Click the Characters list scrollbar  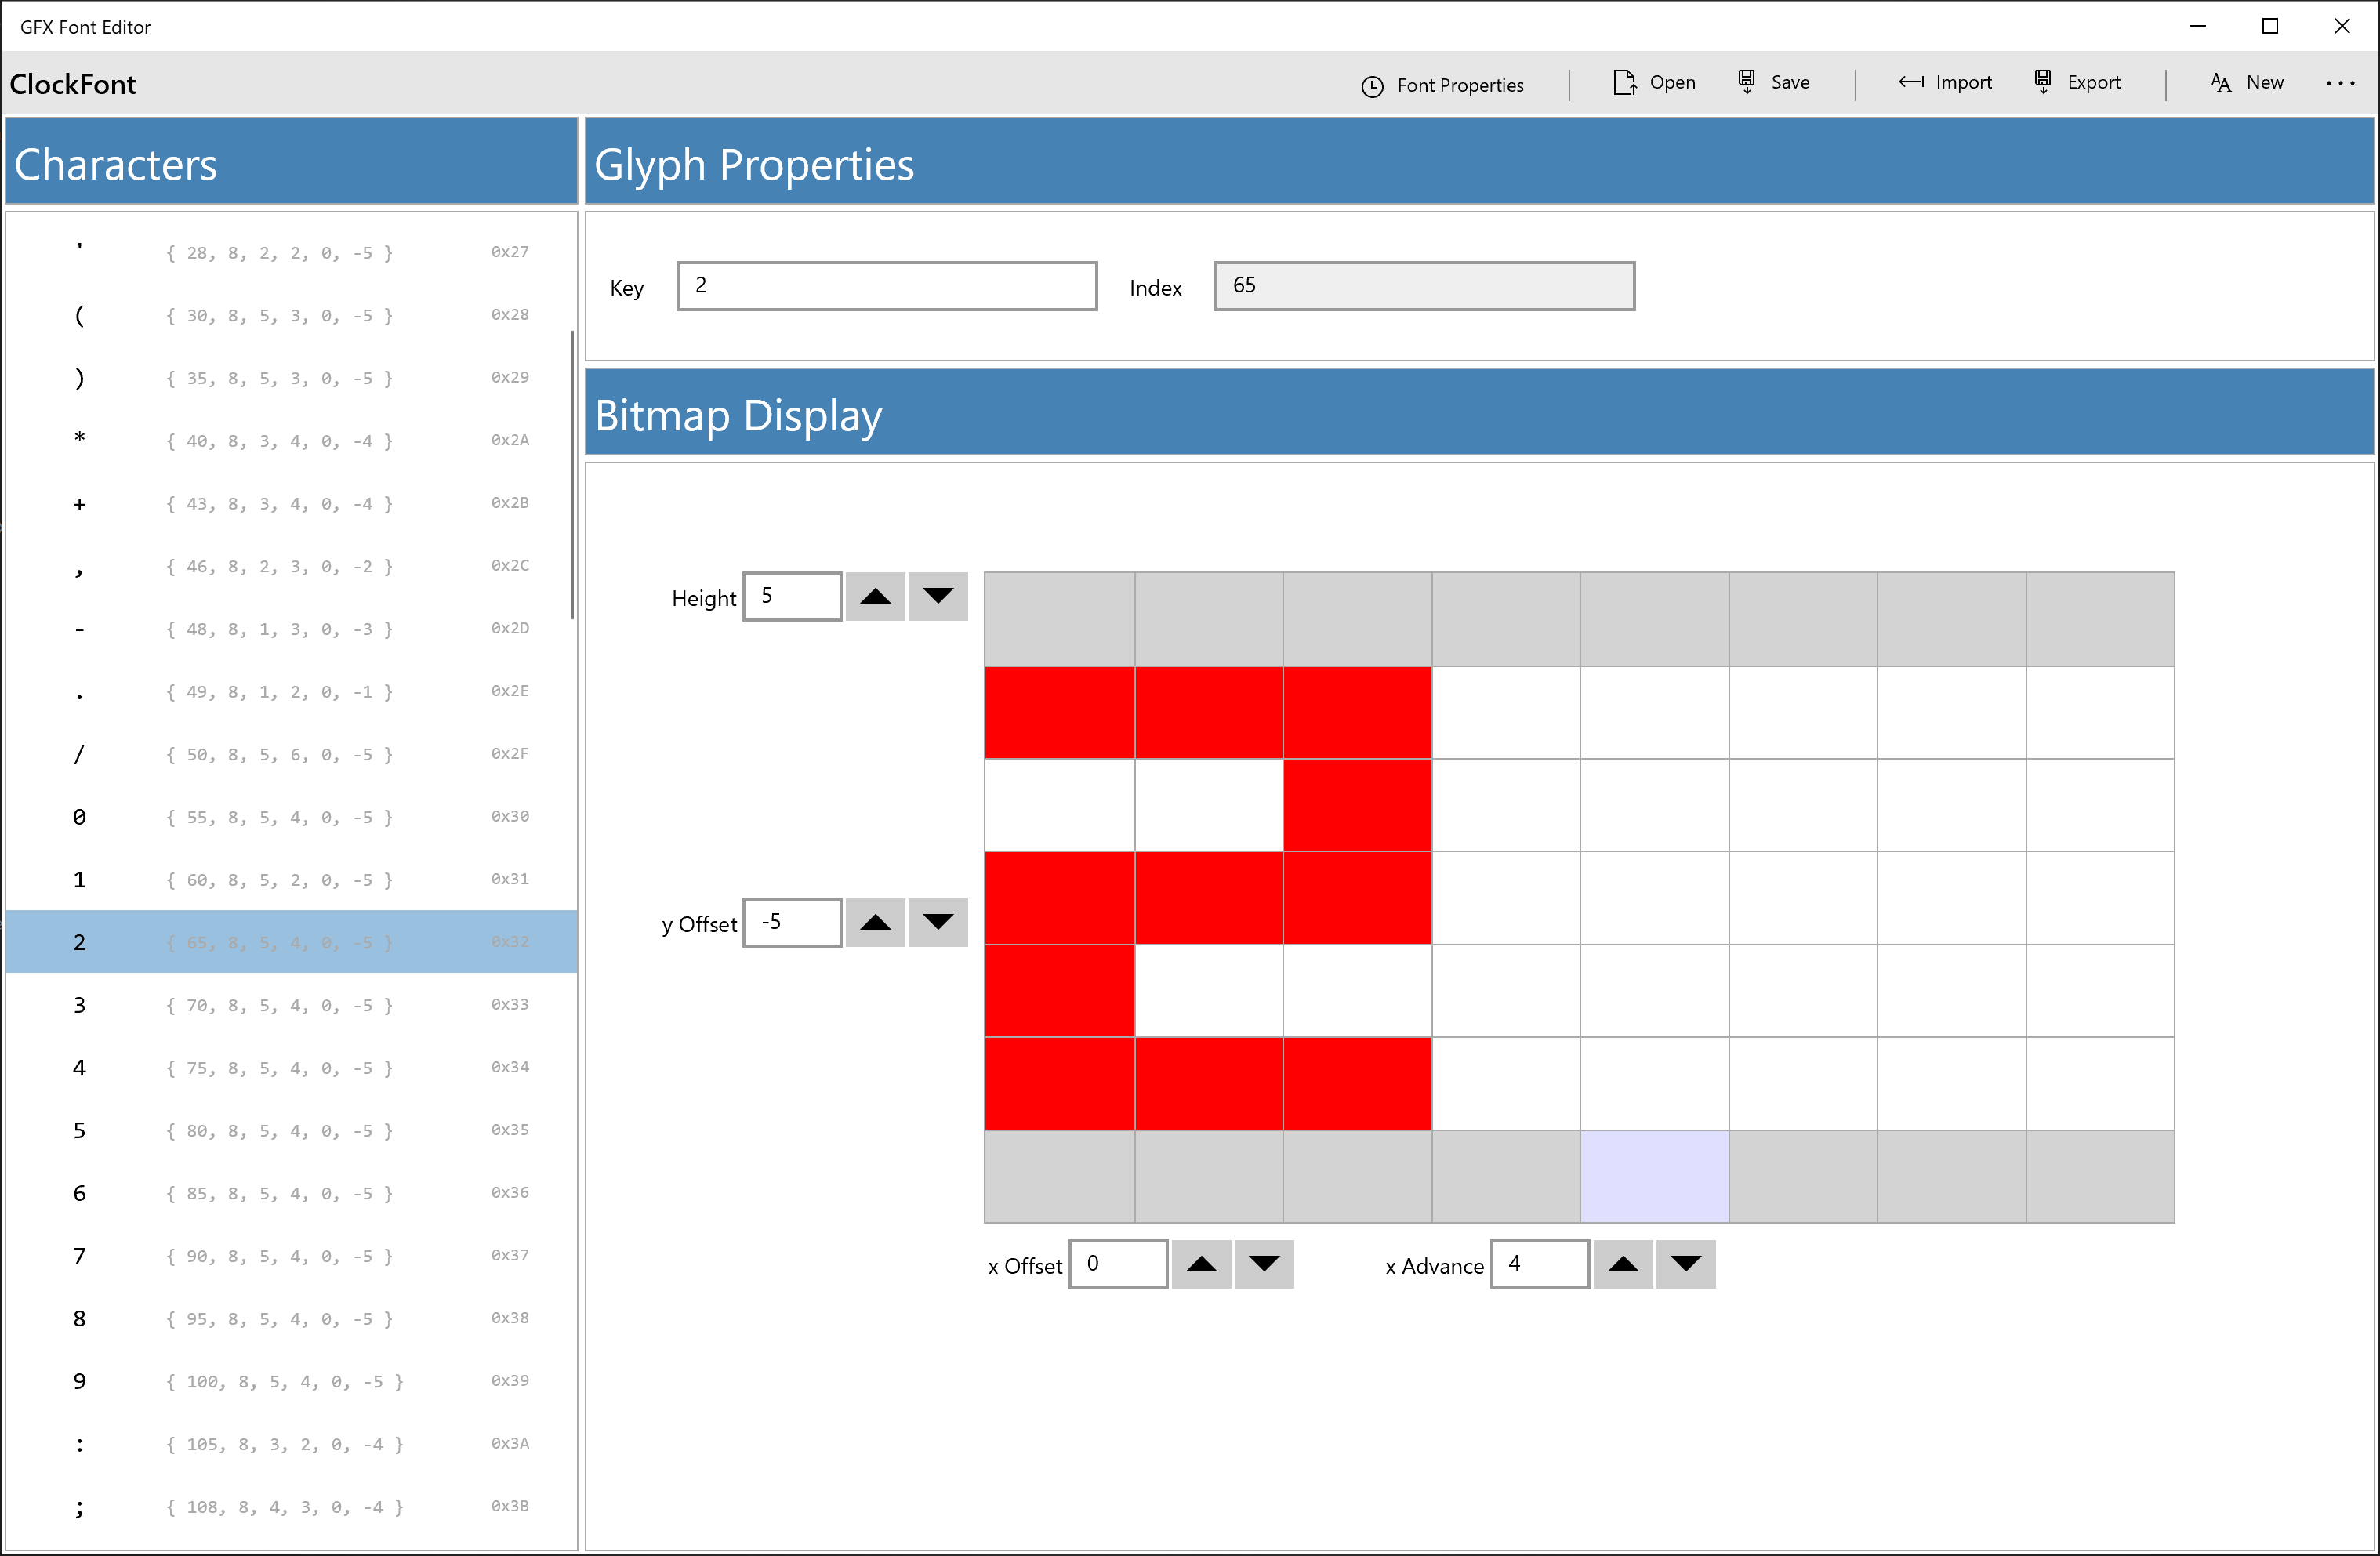click(x=572, y=475)
